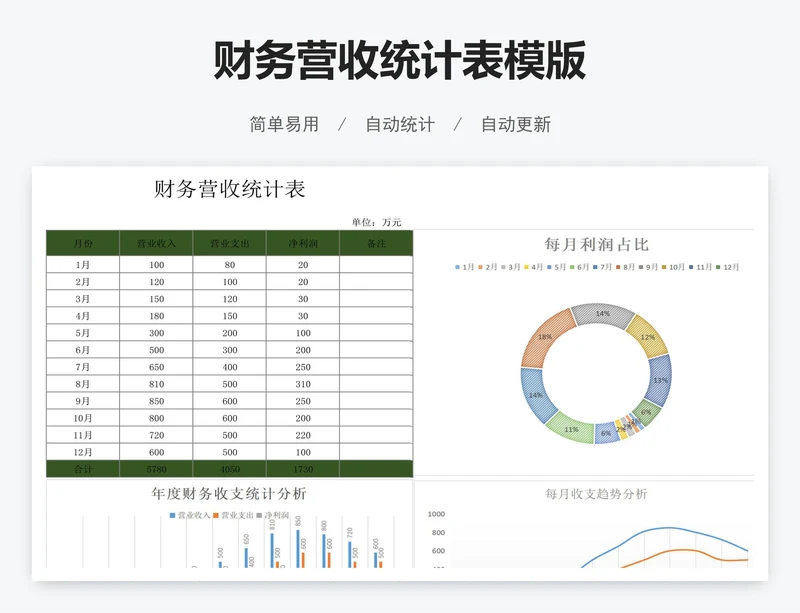800x613 pixels.
Task: Click the 每月利润占比 chart title
Action: pyautogui.click(x=596, y=244)
